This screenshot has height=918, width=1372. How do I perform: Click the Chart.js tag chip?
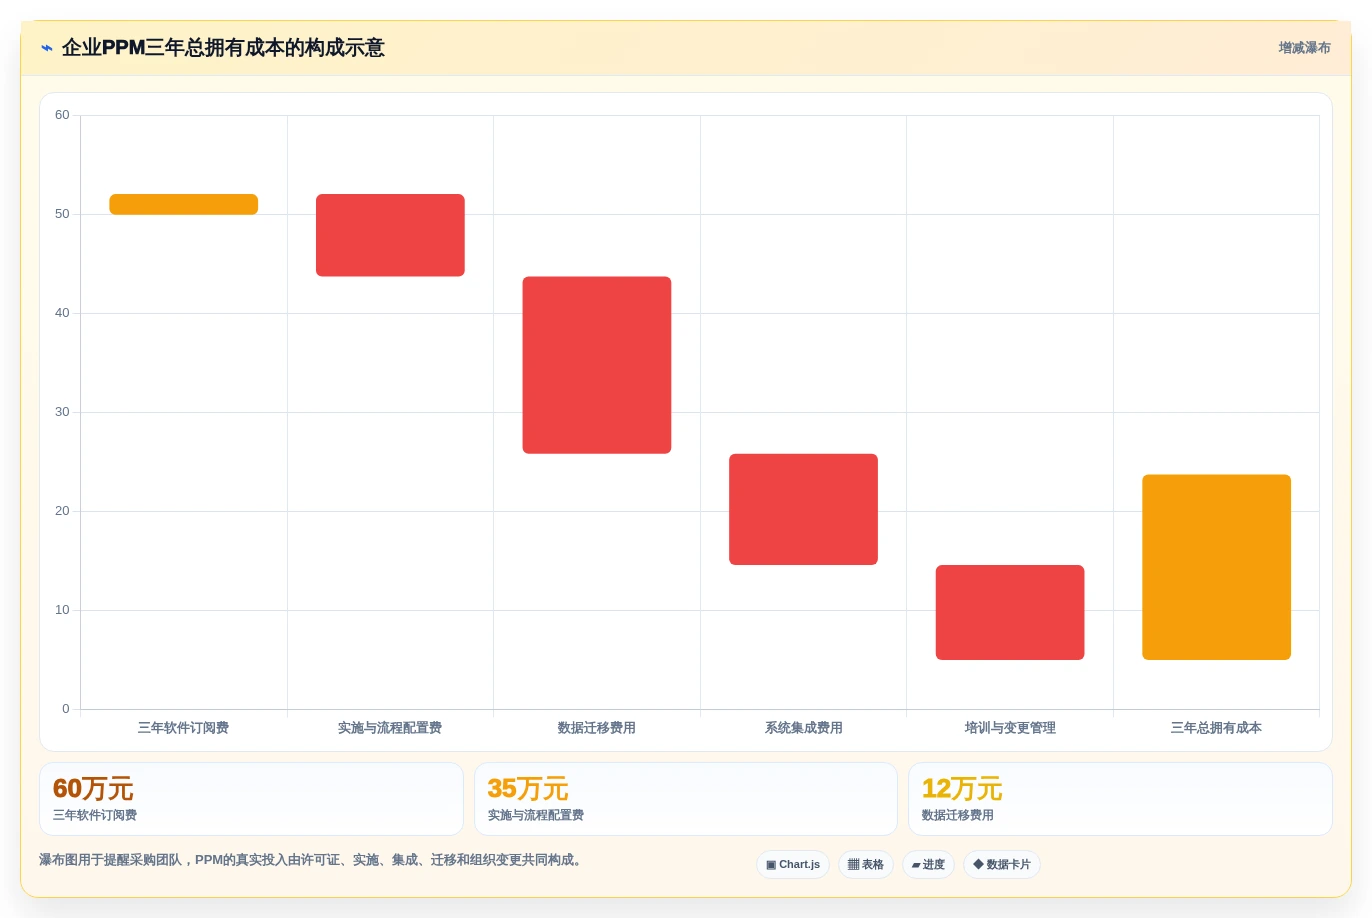793,864
